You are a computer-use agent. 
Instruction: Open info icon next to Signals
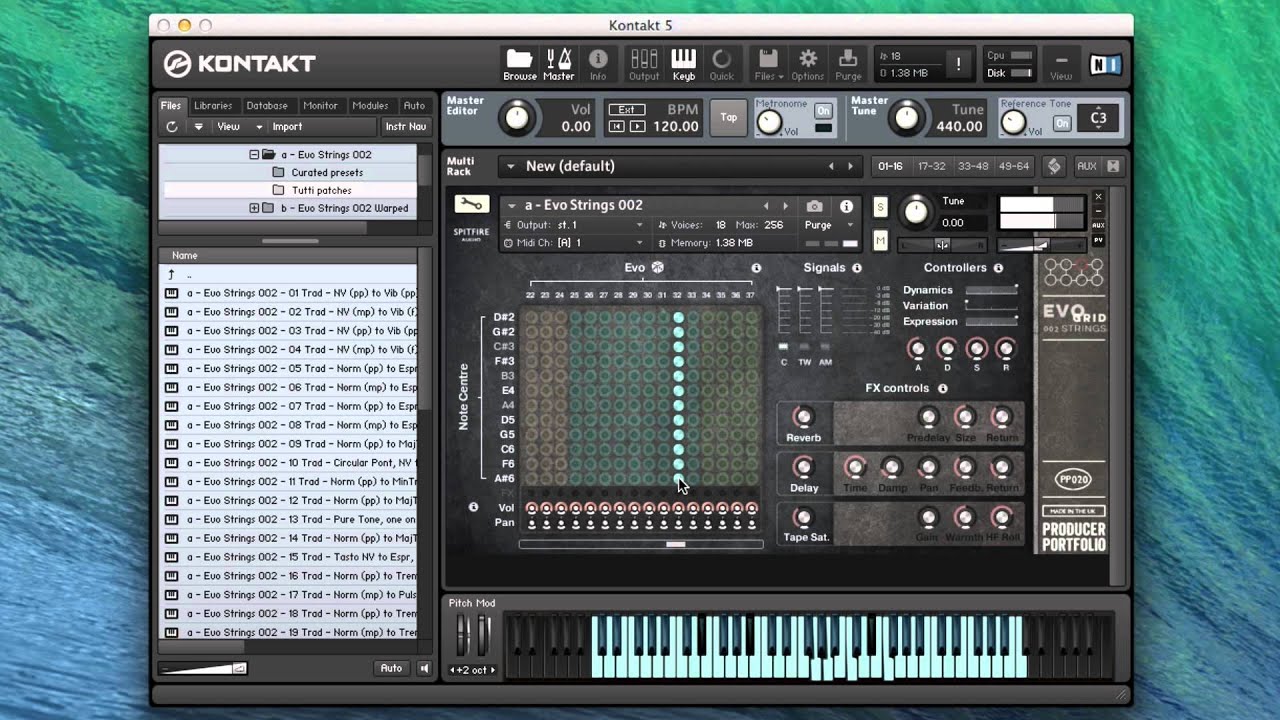[x=857, y=268]
